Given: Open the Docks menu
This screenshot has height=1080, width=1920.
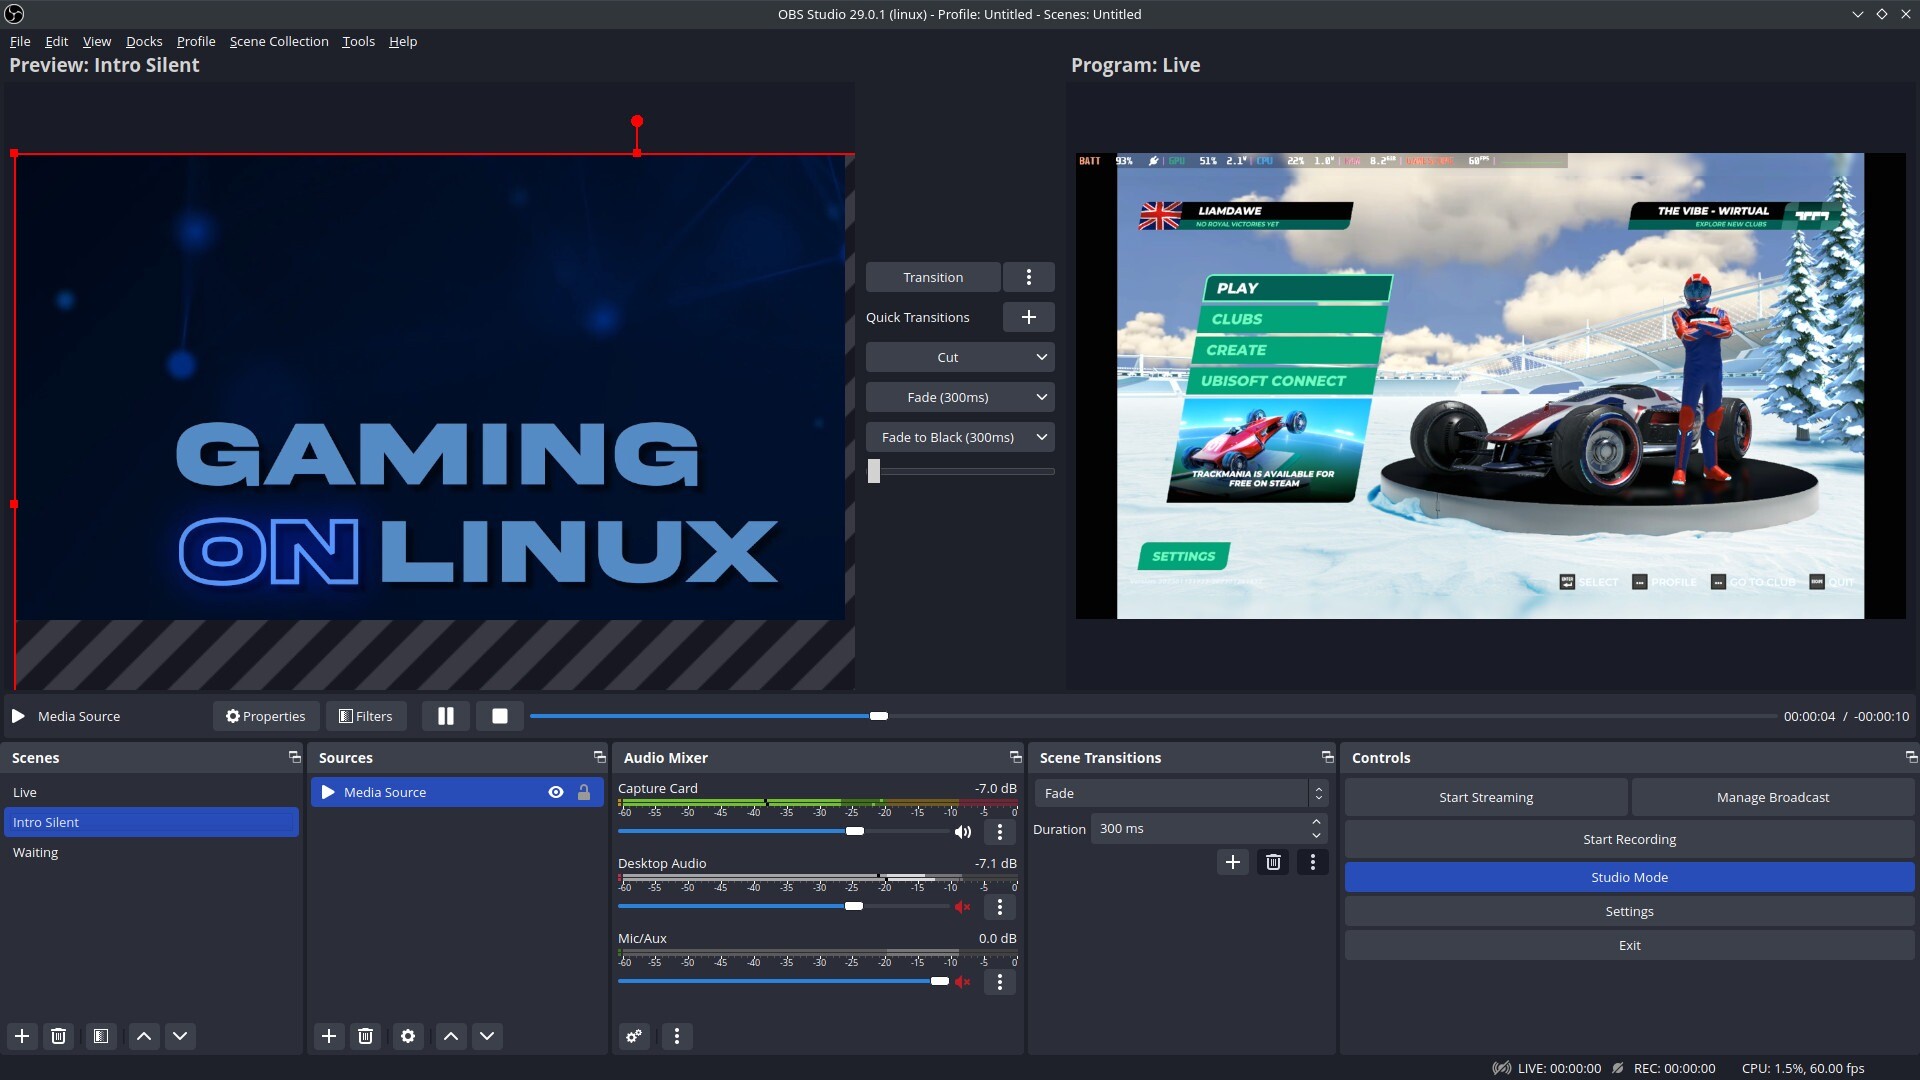Looking at the screenshot, I should 144,41.
